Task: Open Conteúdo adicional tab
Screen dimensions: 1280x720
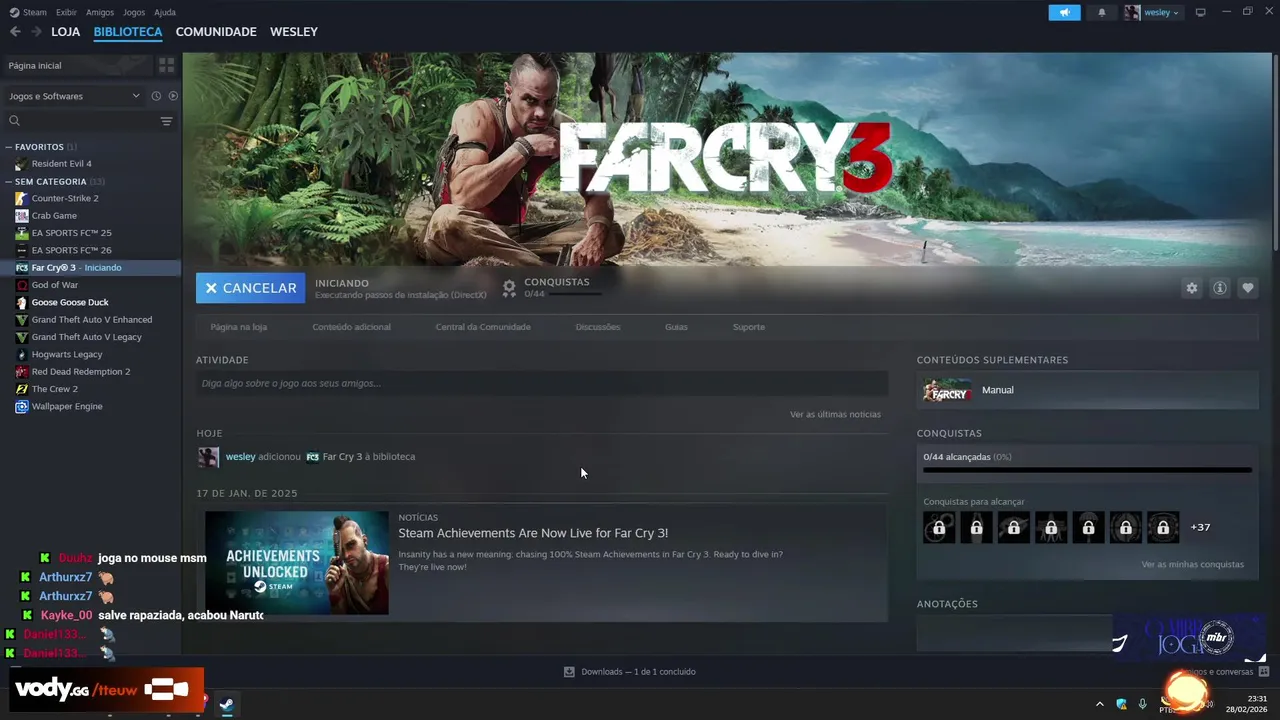Action: [351, 327]
